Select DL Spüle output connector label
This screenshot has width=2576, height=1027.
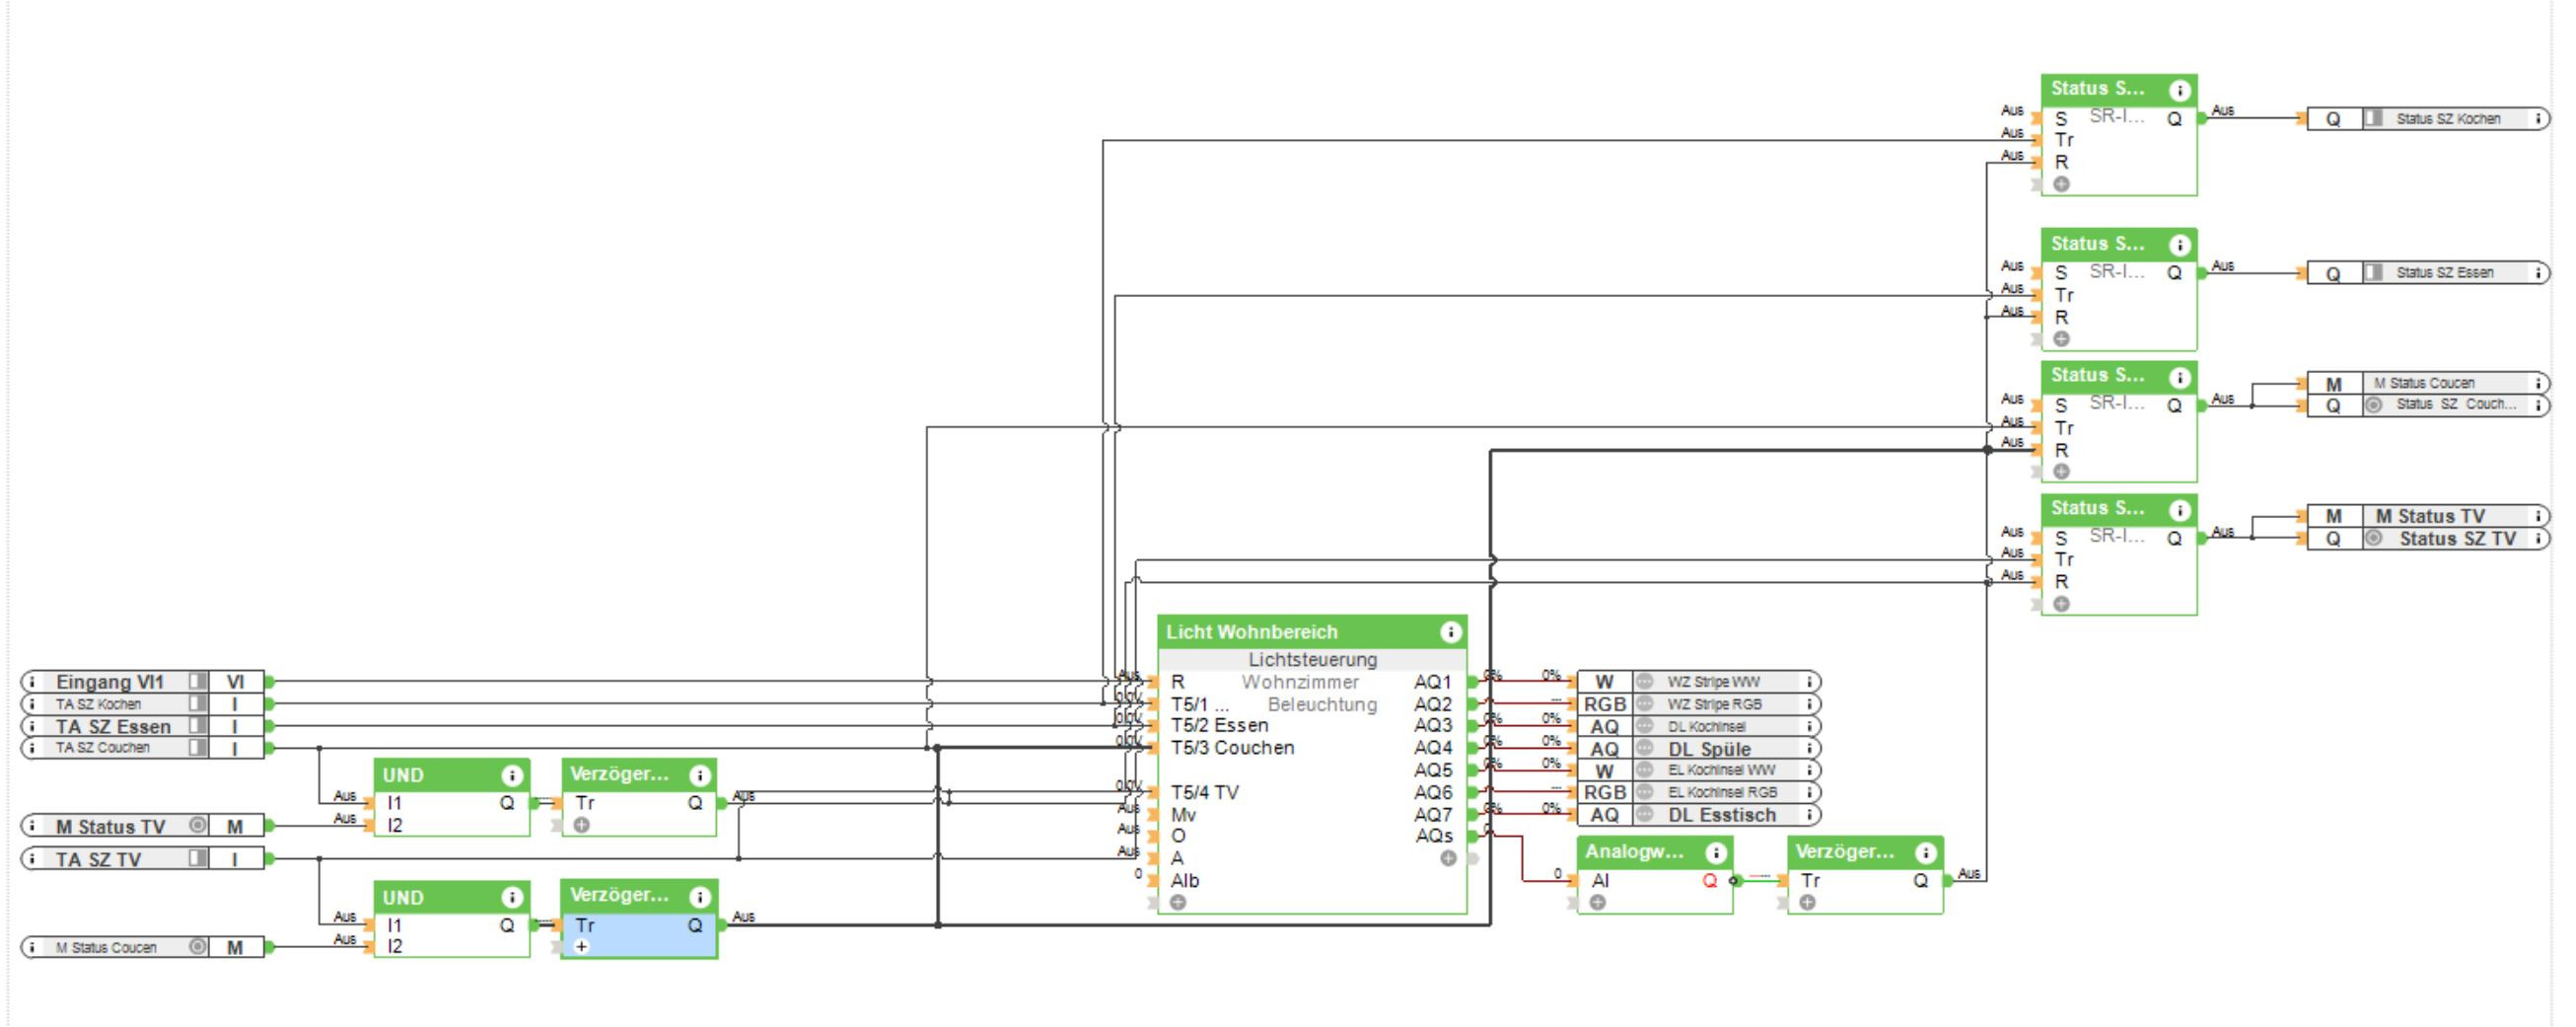pyautogui.click(x=1709, y=749)
